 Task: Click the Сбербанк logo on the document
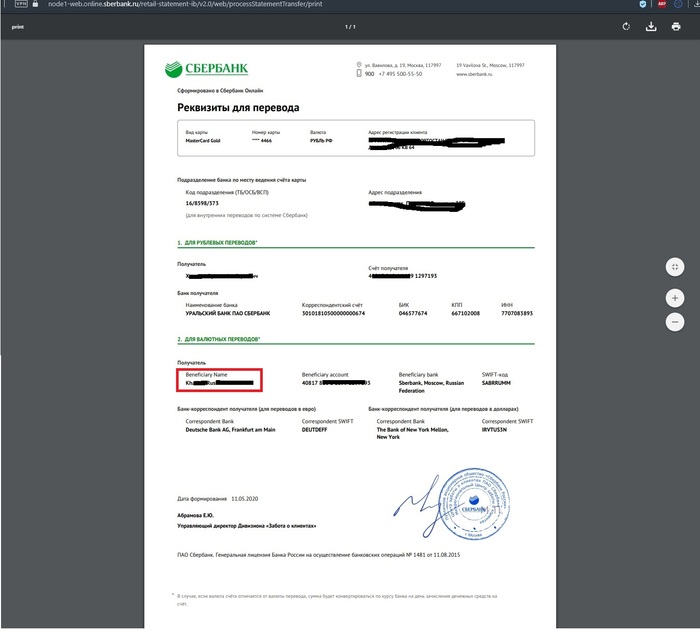[x=206, y=69]
